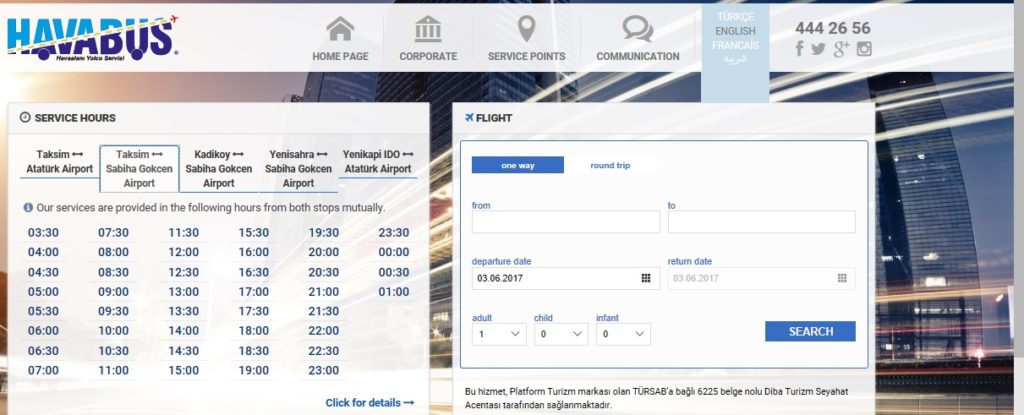Image resolution: width=1024 pixels, height=415 pixels.
Task: Open the Twitter bird icon
Action: pyautogui.click(x=818, y=49)
